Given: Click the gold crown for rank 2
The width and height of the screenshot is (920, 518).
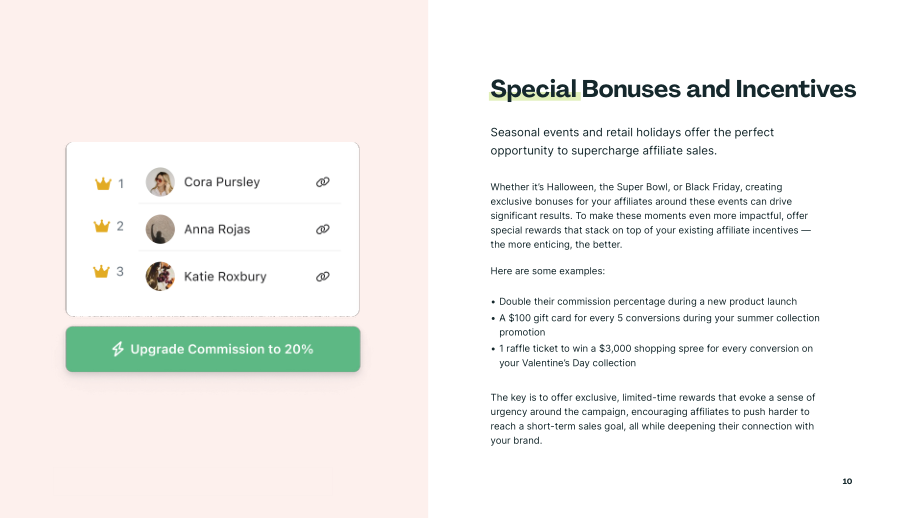Looking at the screenshot, I should pyautogui.click(x=102, y=226).
